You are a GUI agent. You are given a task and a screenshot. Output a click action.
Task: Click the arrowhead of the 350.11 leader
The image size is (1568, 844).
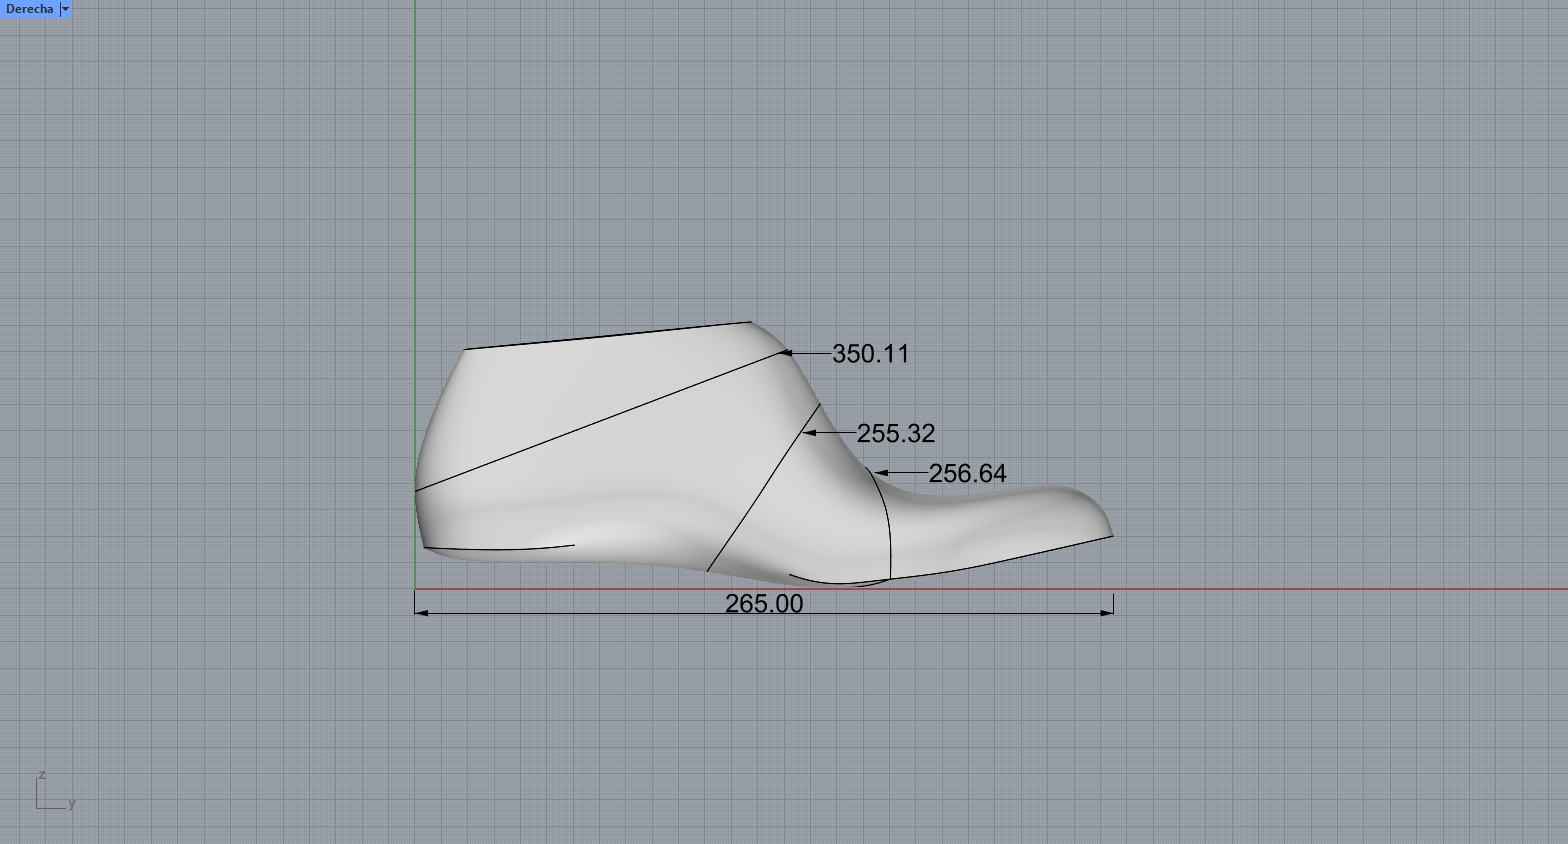pyautogui.click(x=785, y=353)
